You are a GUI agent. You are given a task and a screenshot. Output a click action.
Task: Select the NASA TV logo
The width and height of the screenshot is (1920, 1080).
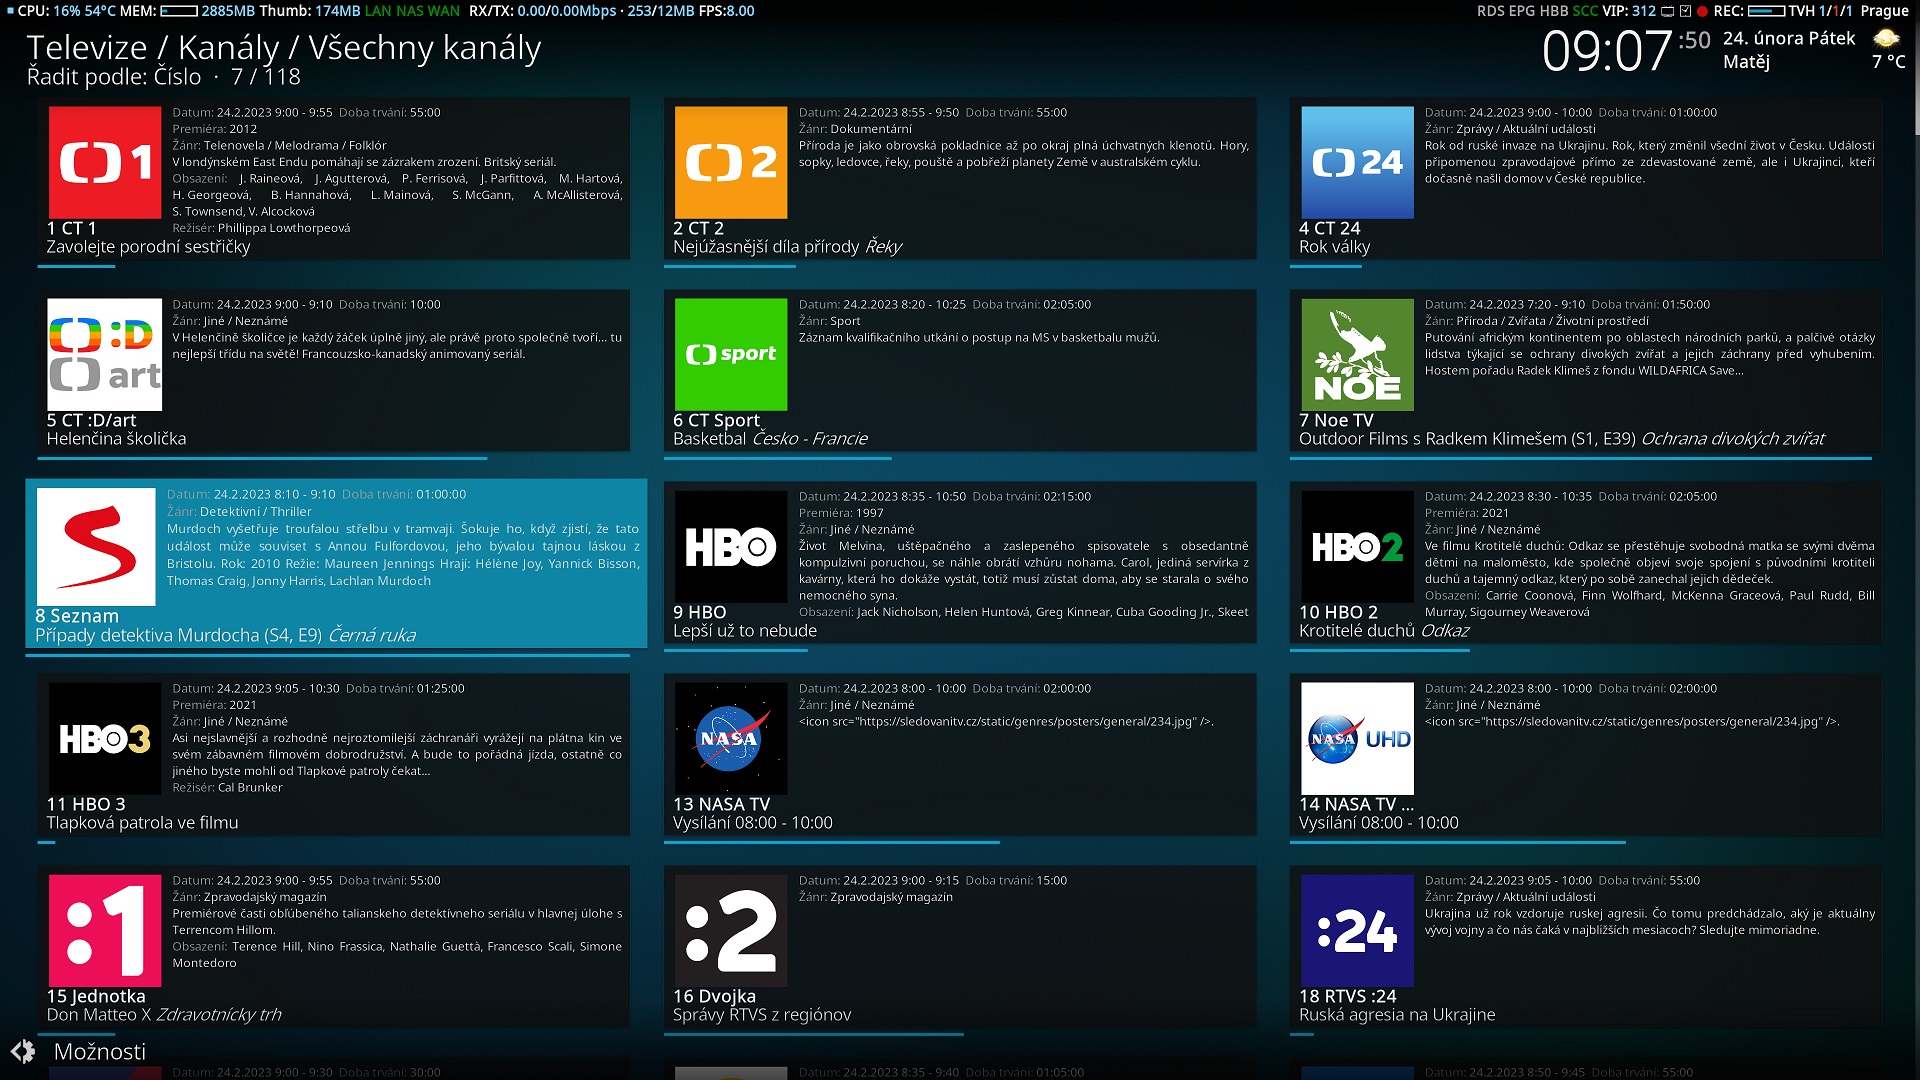730,739
